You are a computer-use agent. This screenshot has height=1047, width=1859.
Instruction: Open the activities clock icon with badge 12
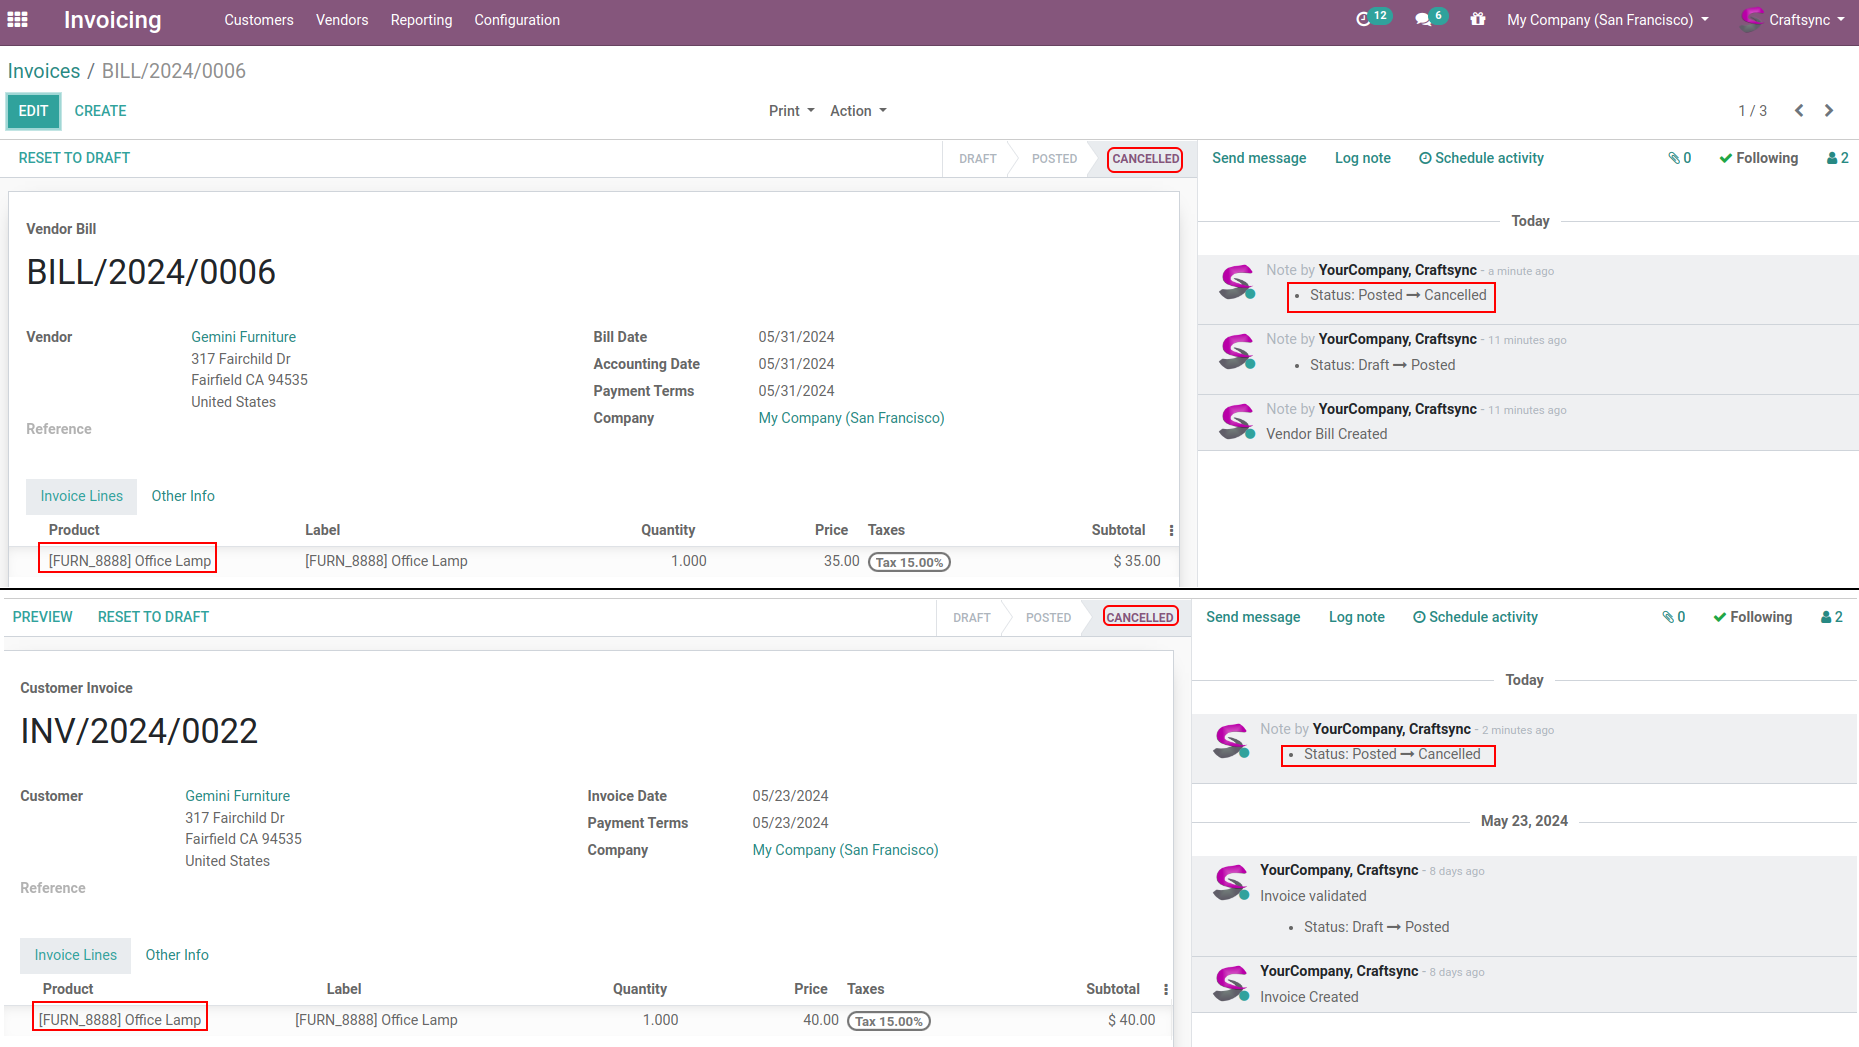pyautogui.click(x=1364, y=19)
